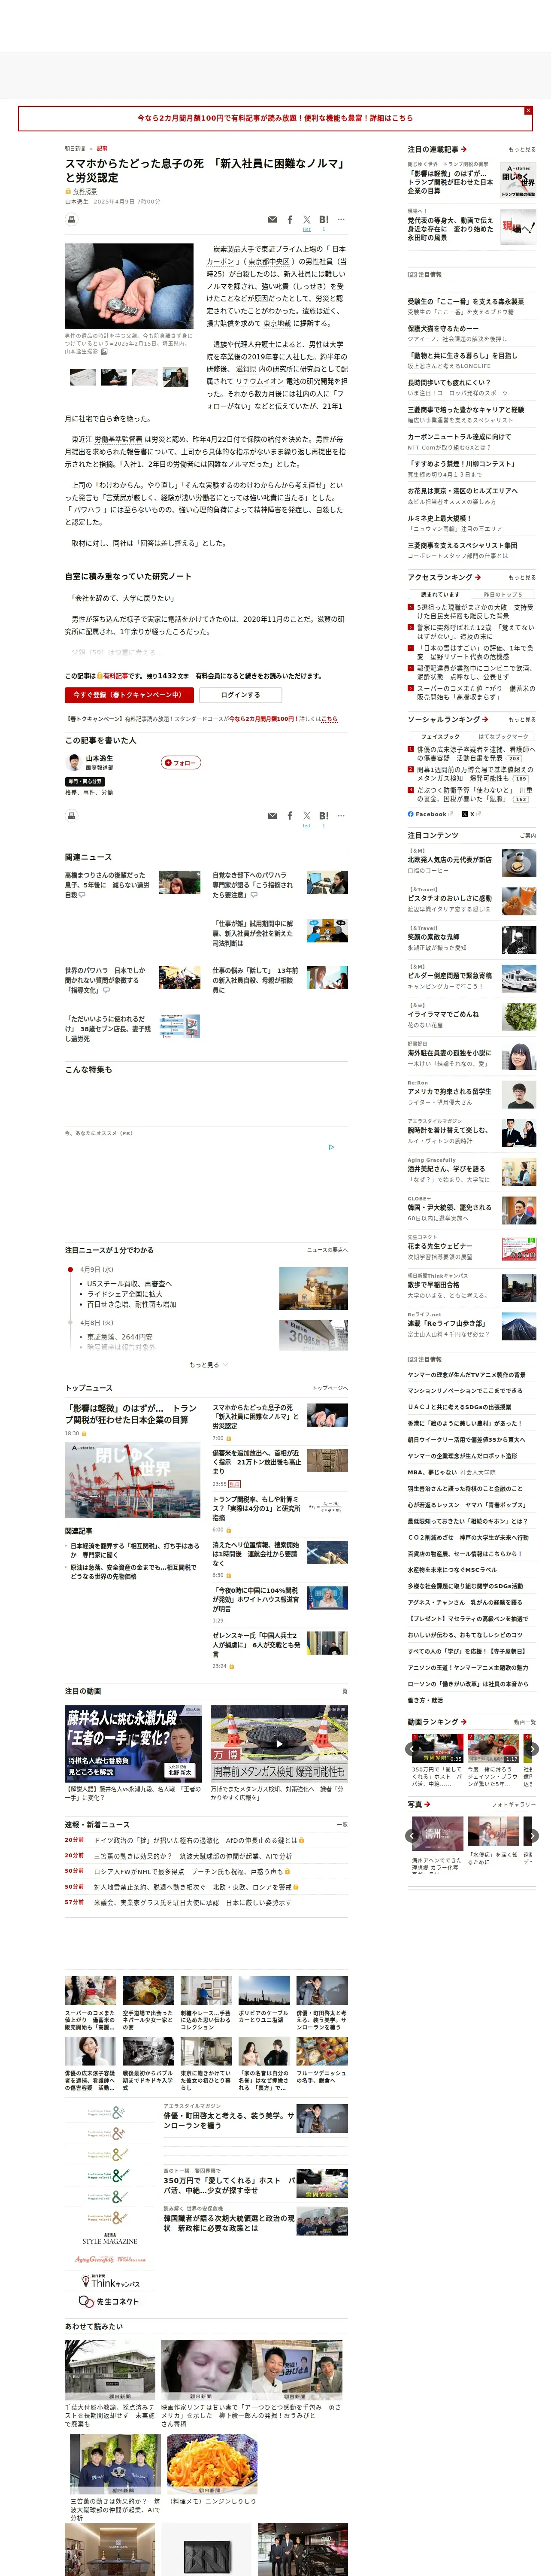The image size is (551, 2576).
Task: Expand もっと見る beside アクセスランキング
Action: pyautogui.click(x=521, y=577)
